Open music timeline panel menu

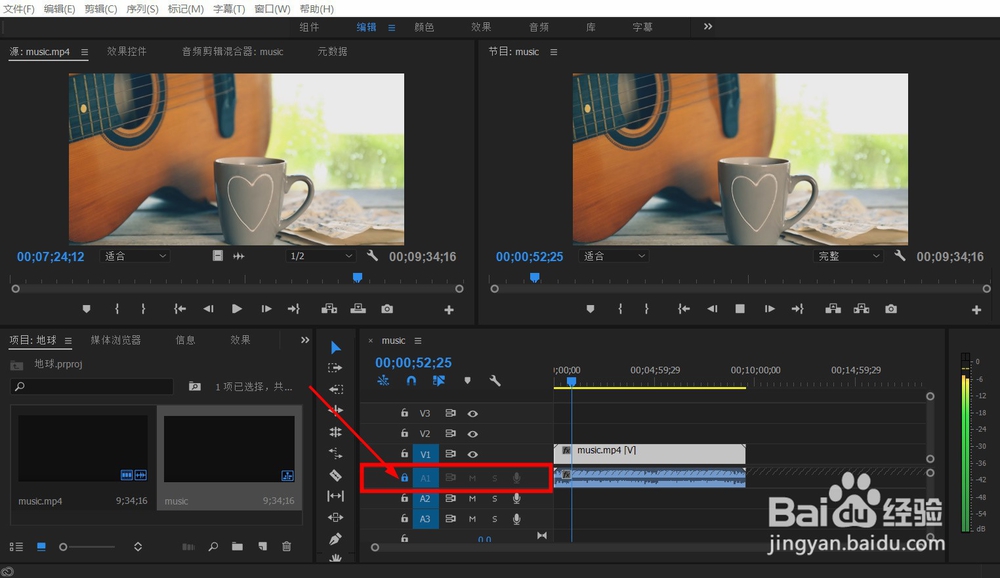pos(418,341)
